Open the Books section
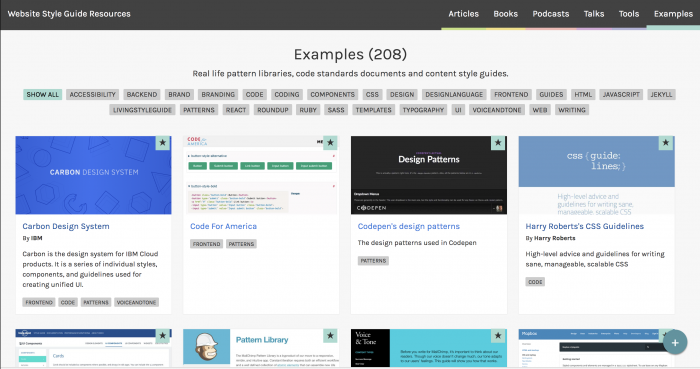 coord(505,14)
